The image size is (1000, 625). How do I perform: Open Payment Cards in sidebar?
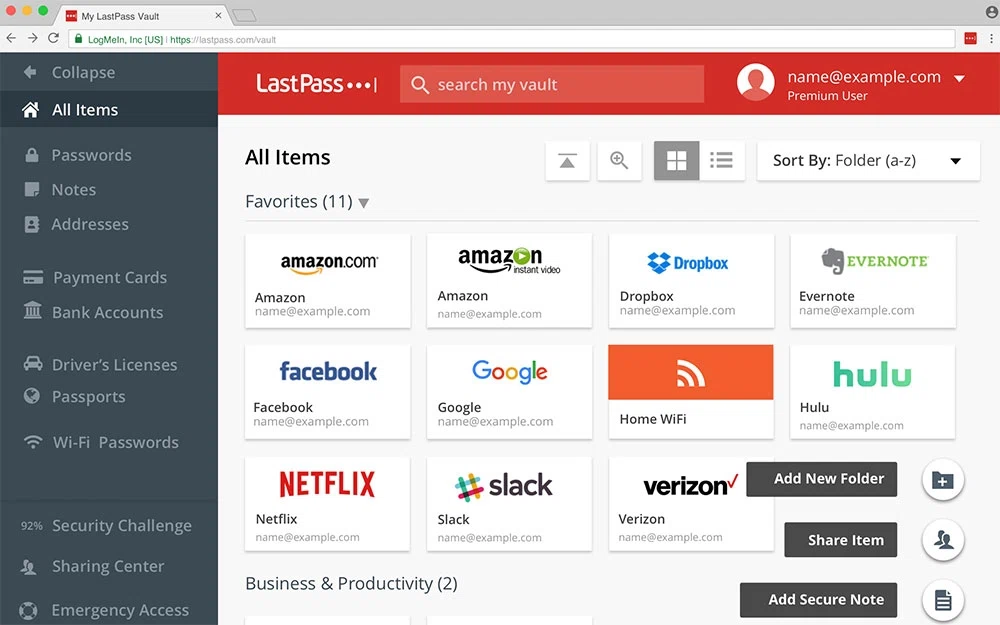point(110,277)
